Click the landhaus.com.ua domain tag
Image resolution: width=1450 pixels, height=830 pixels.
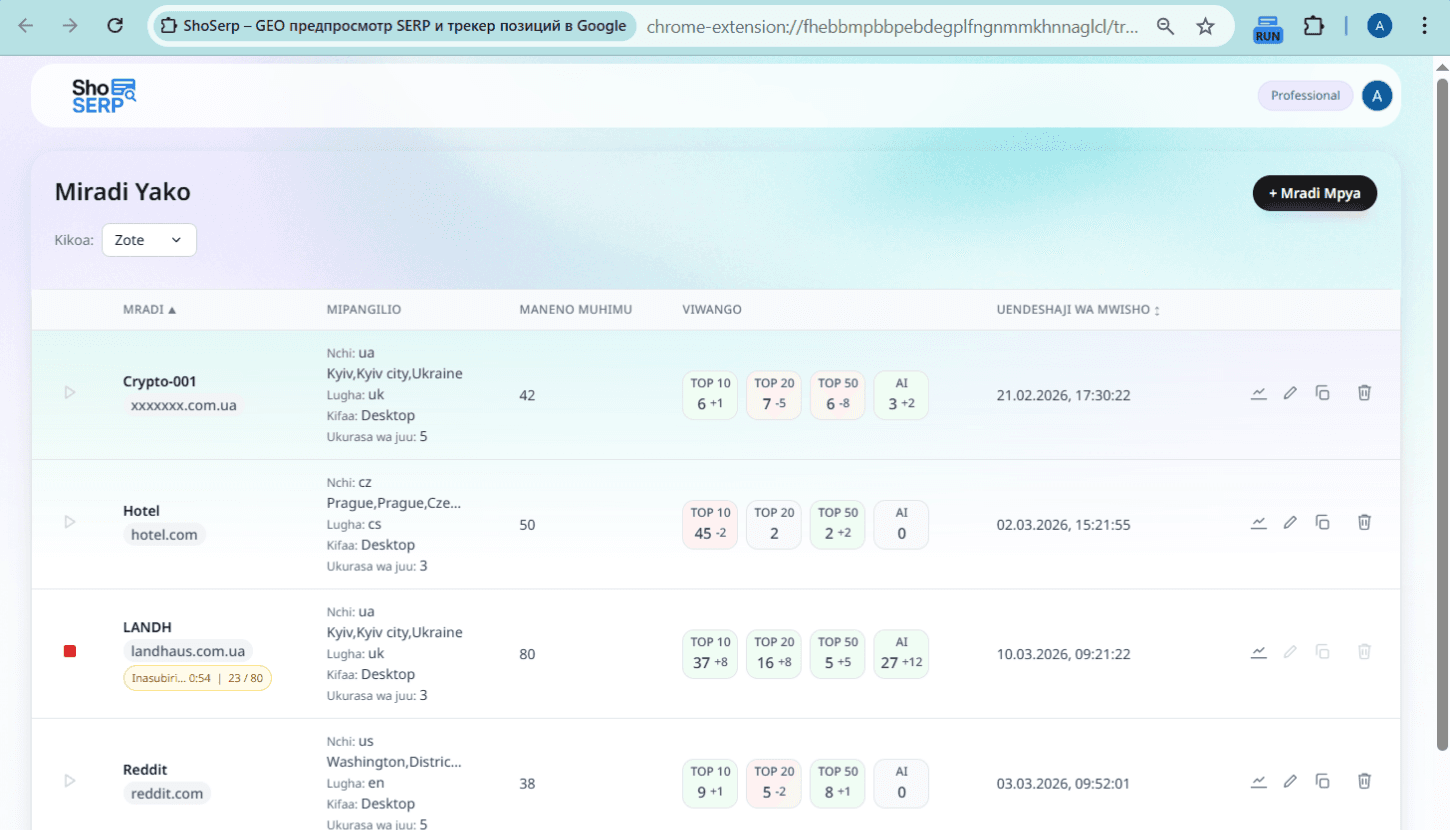pyautogui.click(x=188, y=651)
